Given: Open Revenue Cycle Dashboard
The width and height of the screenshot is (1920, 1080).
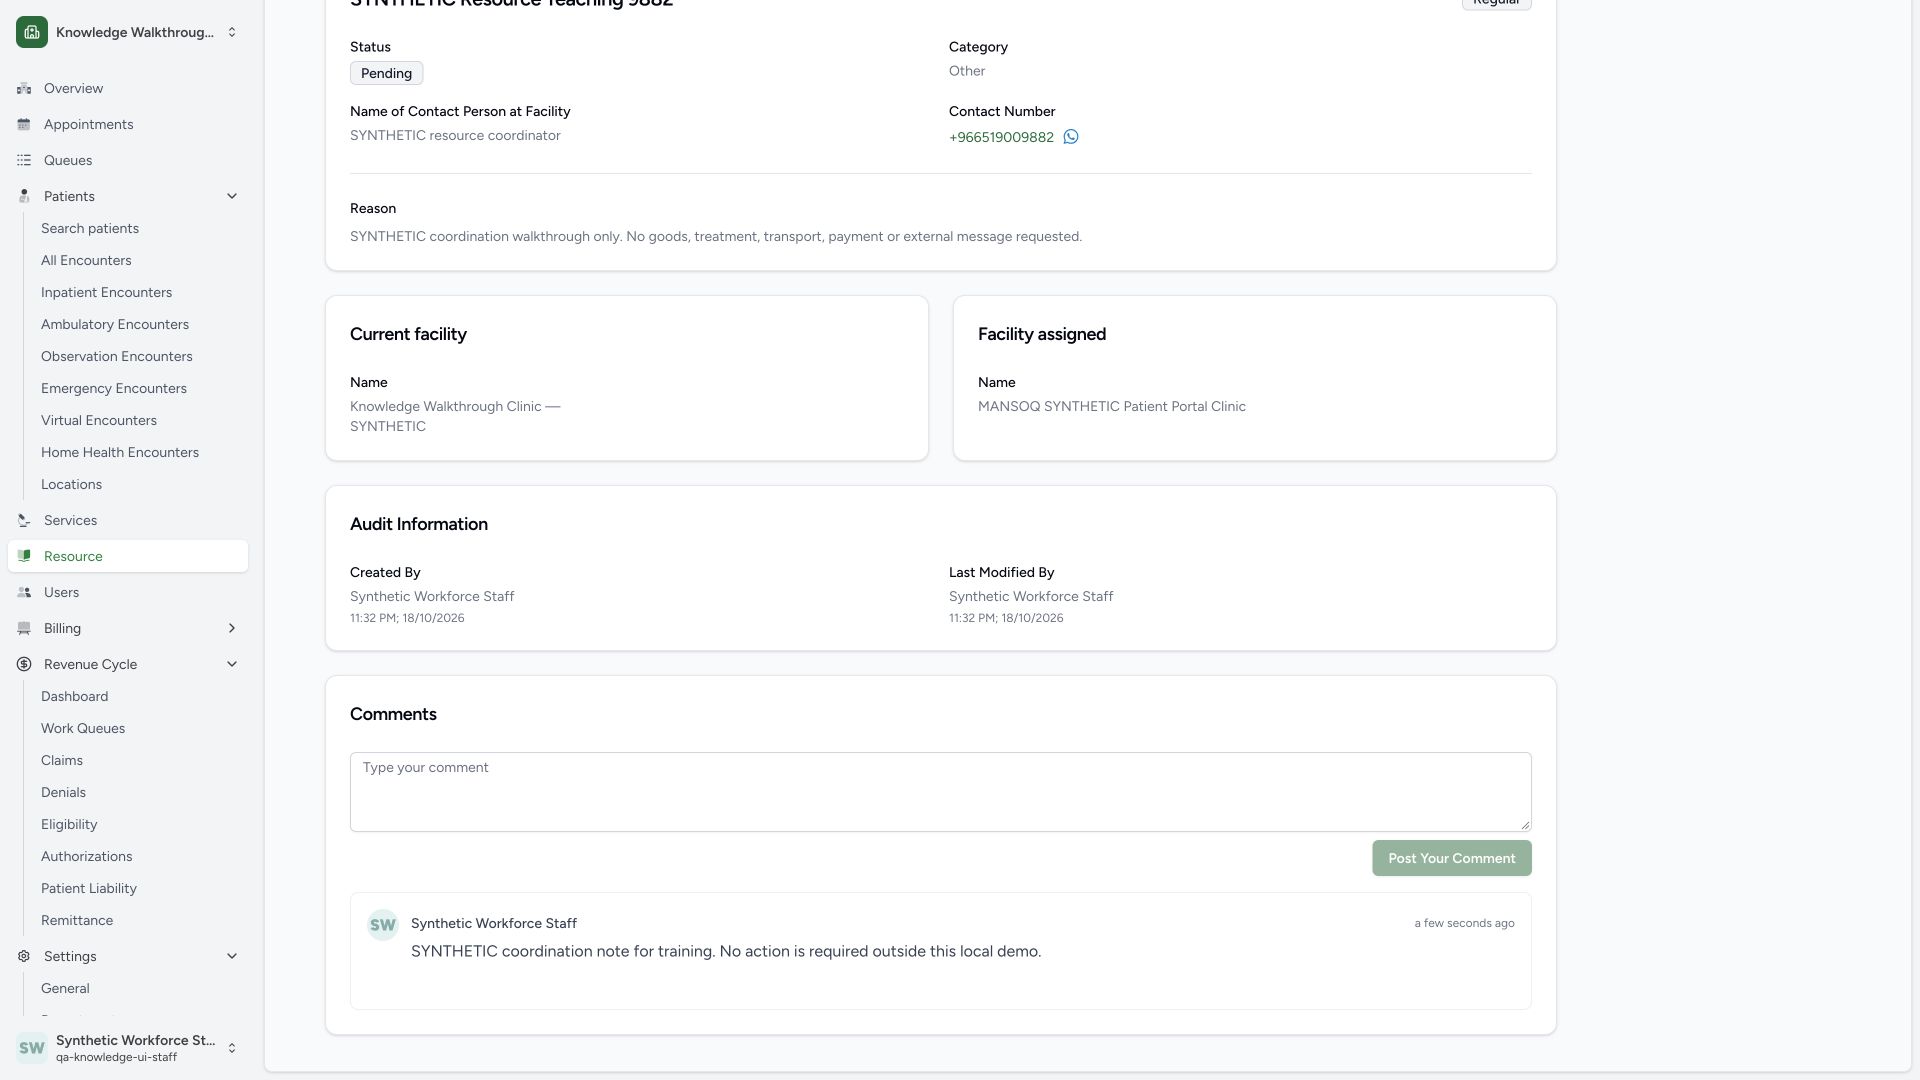Looking at the screenshot, I should pos(74,696).
